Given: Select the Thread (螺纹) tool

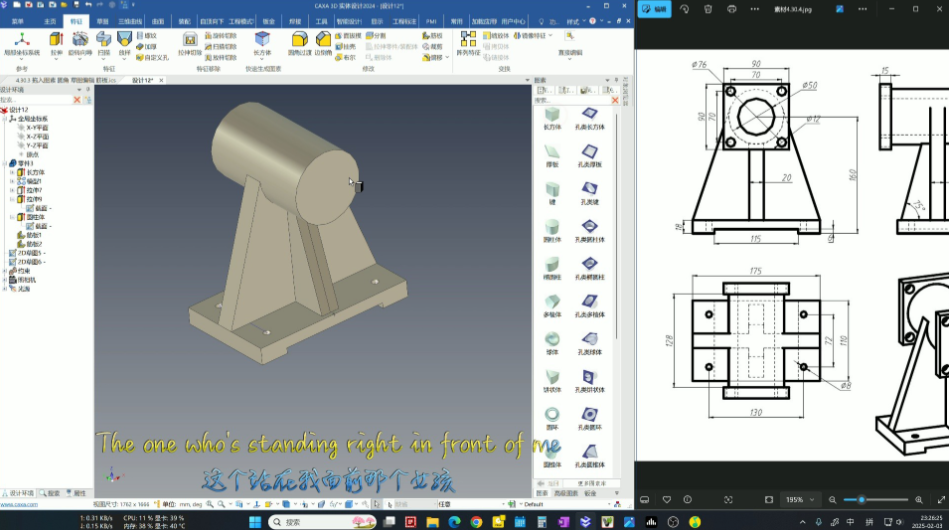Looking at the screenshot, I should tap(147, 36).
